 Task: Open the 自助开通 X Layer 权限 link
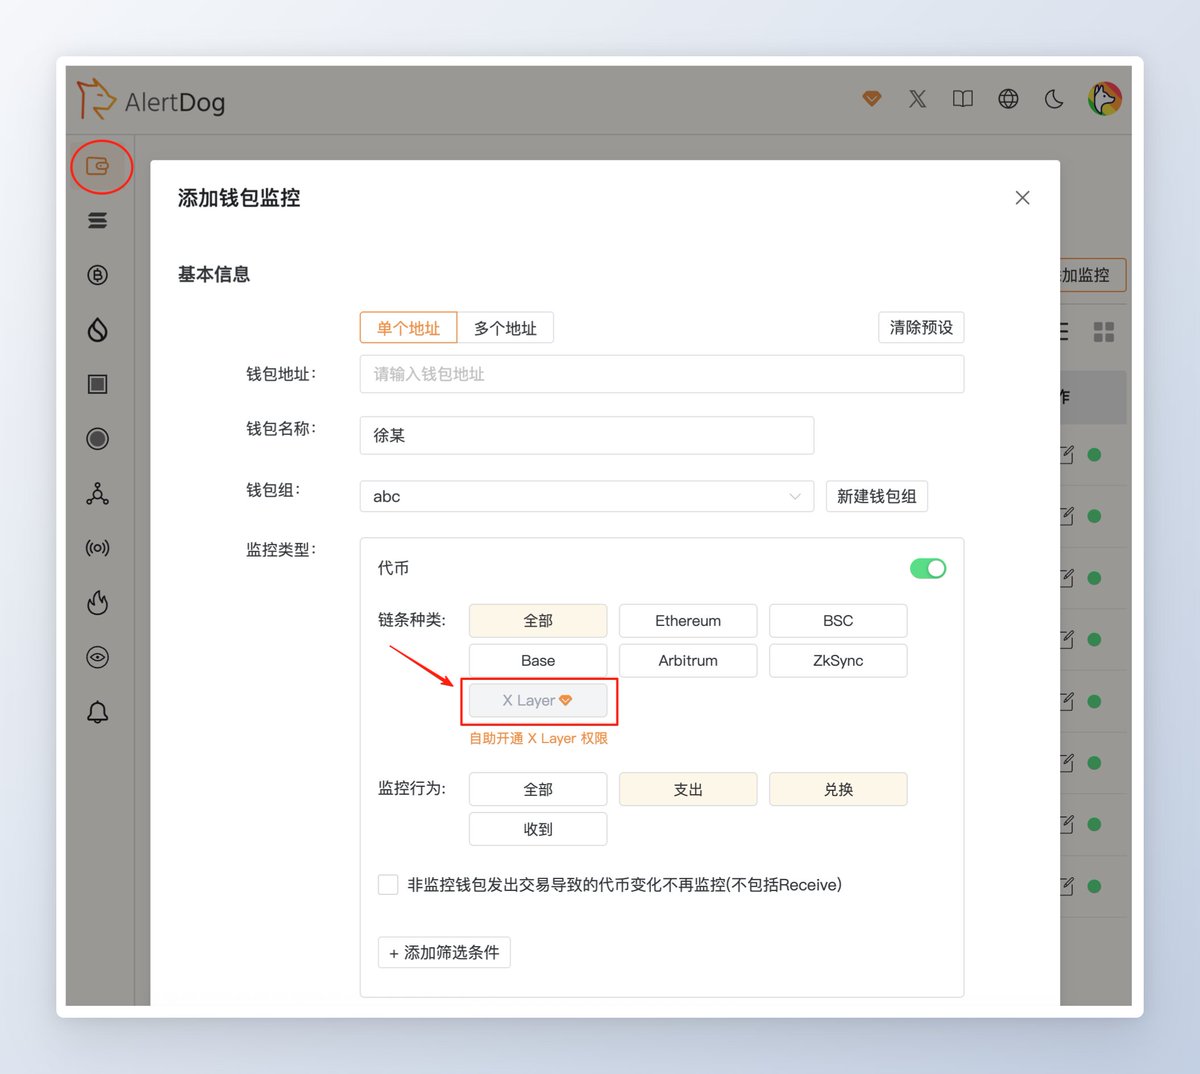click(538, 738)
